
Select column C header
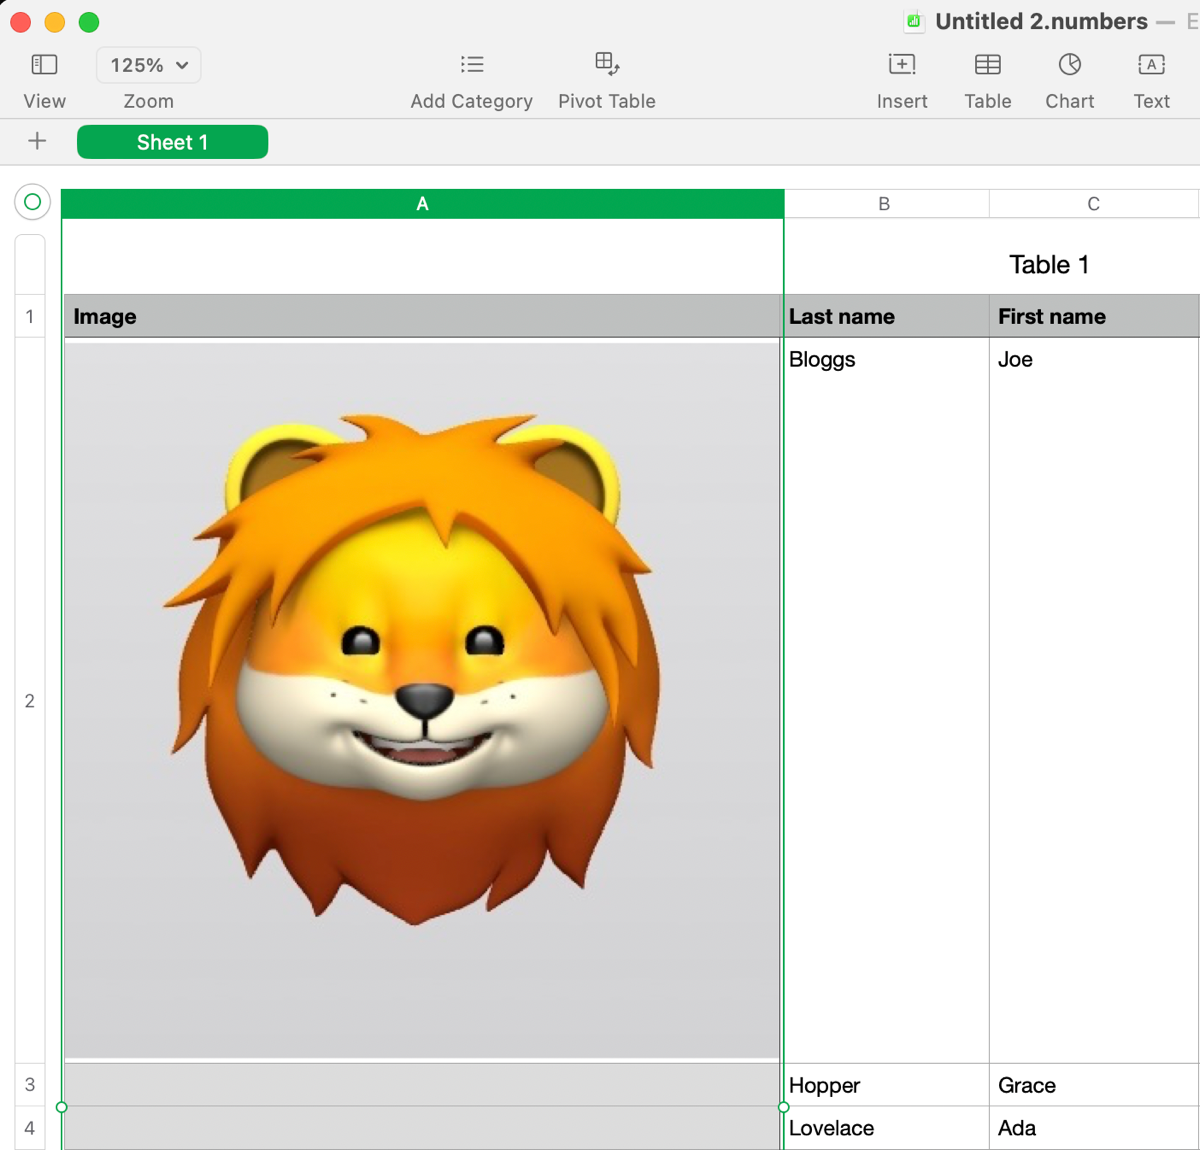click(x=1093, y=204)
